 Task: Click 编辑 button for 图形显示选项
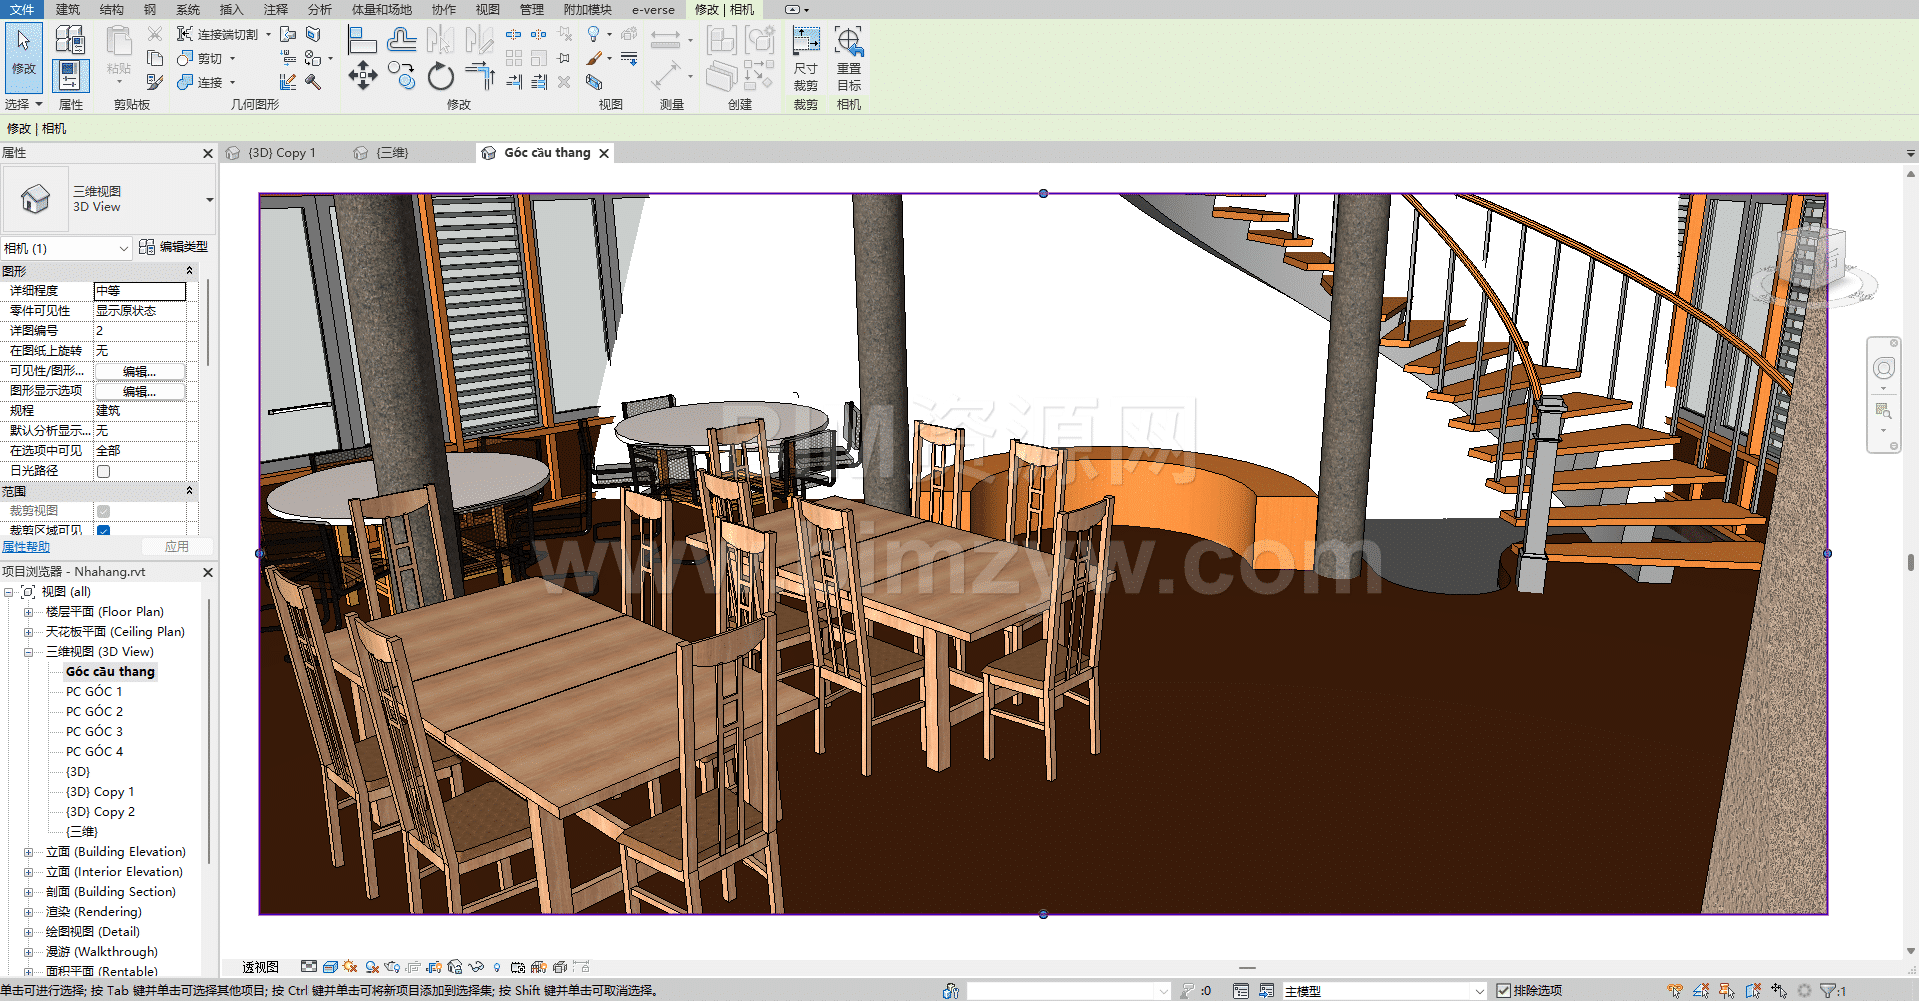pos(139,391)
